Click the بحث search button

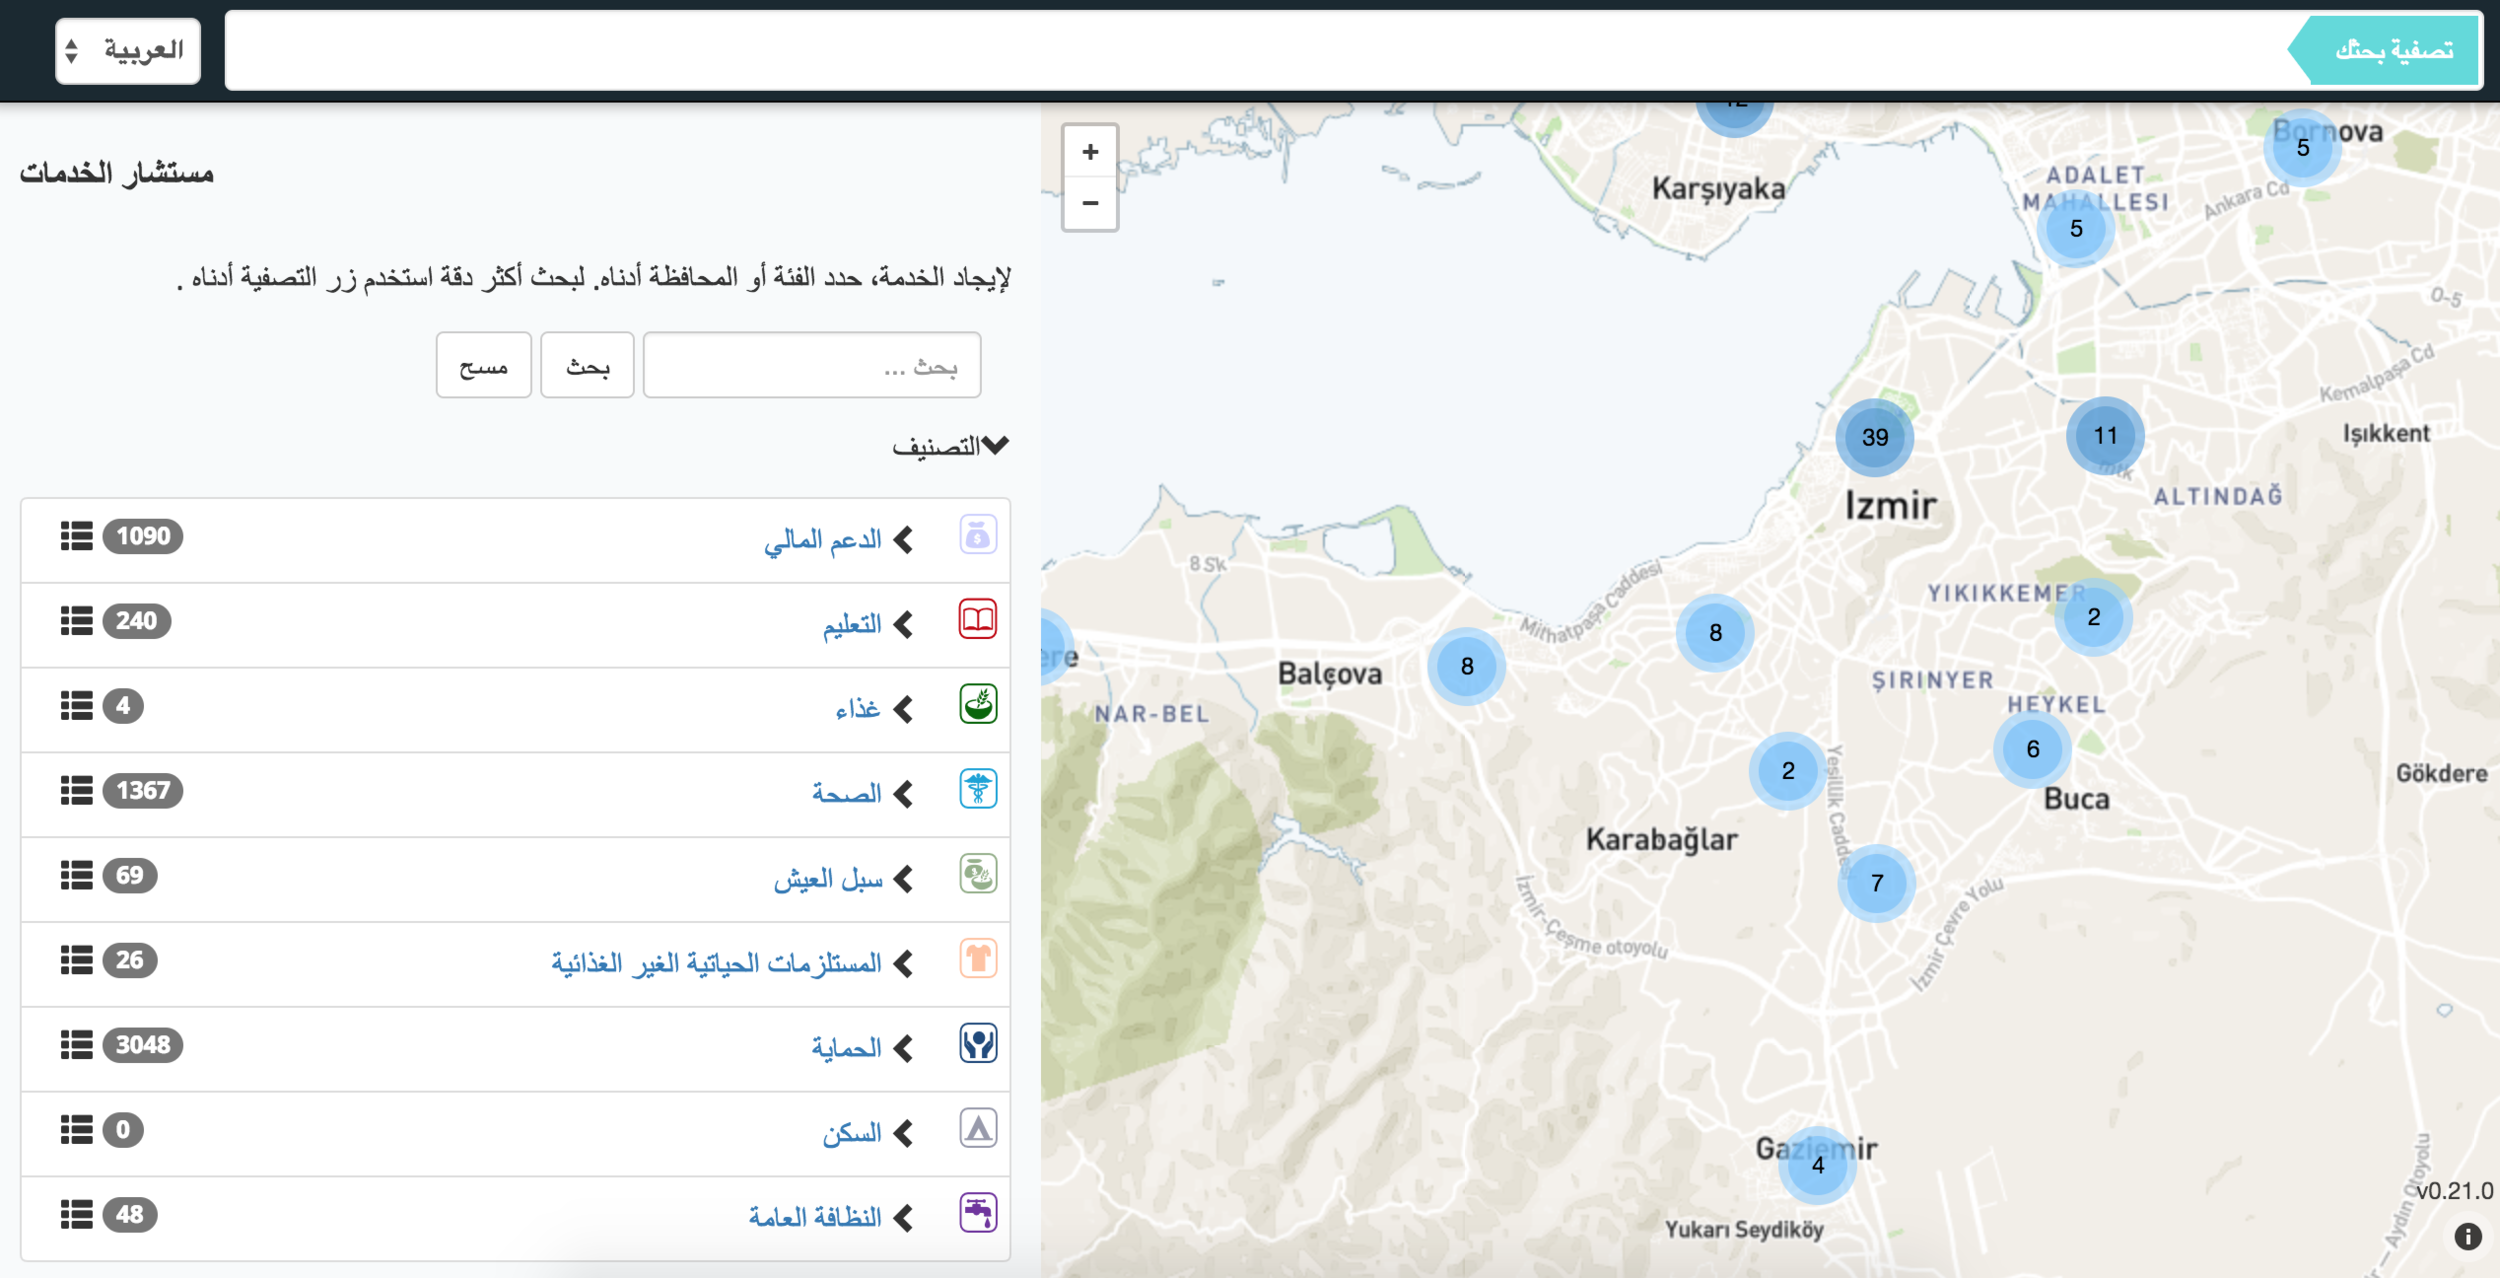point(587,366)
